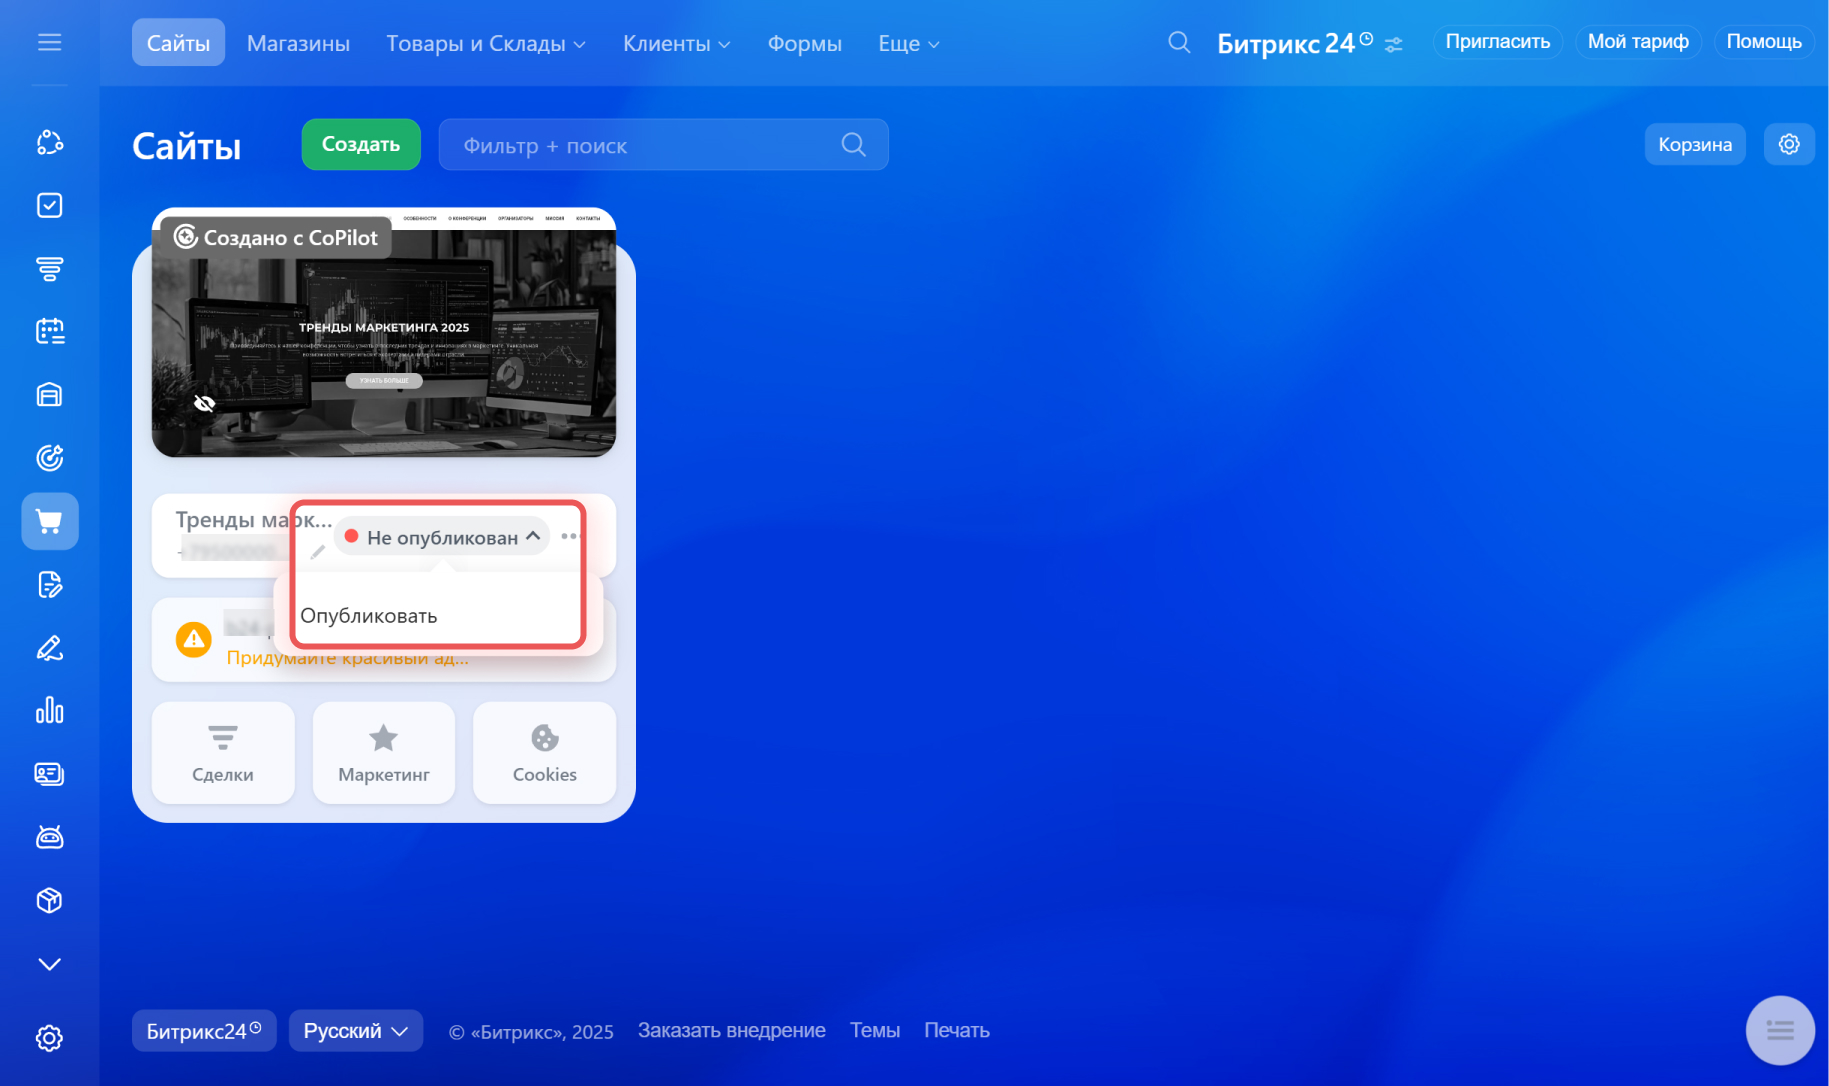Click the Помощь button
The height and width of the screenshot is (1086, 1829).
click(x=1764, y=42)
